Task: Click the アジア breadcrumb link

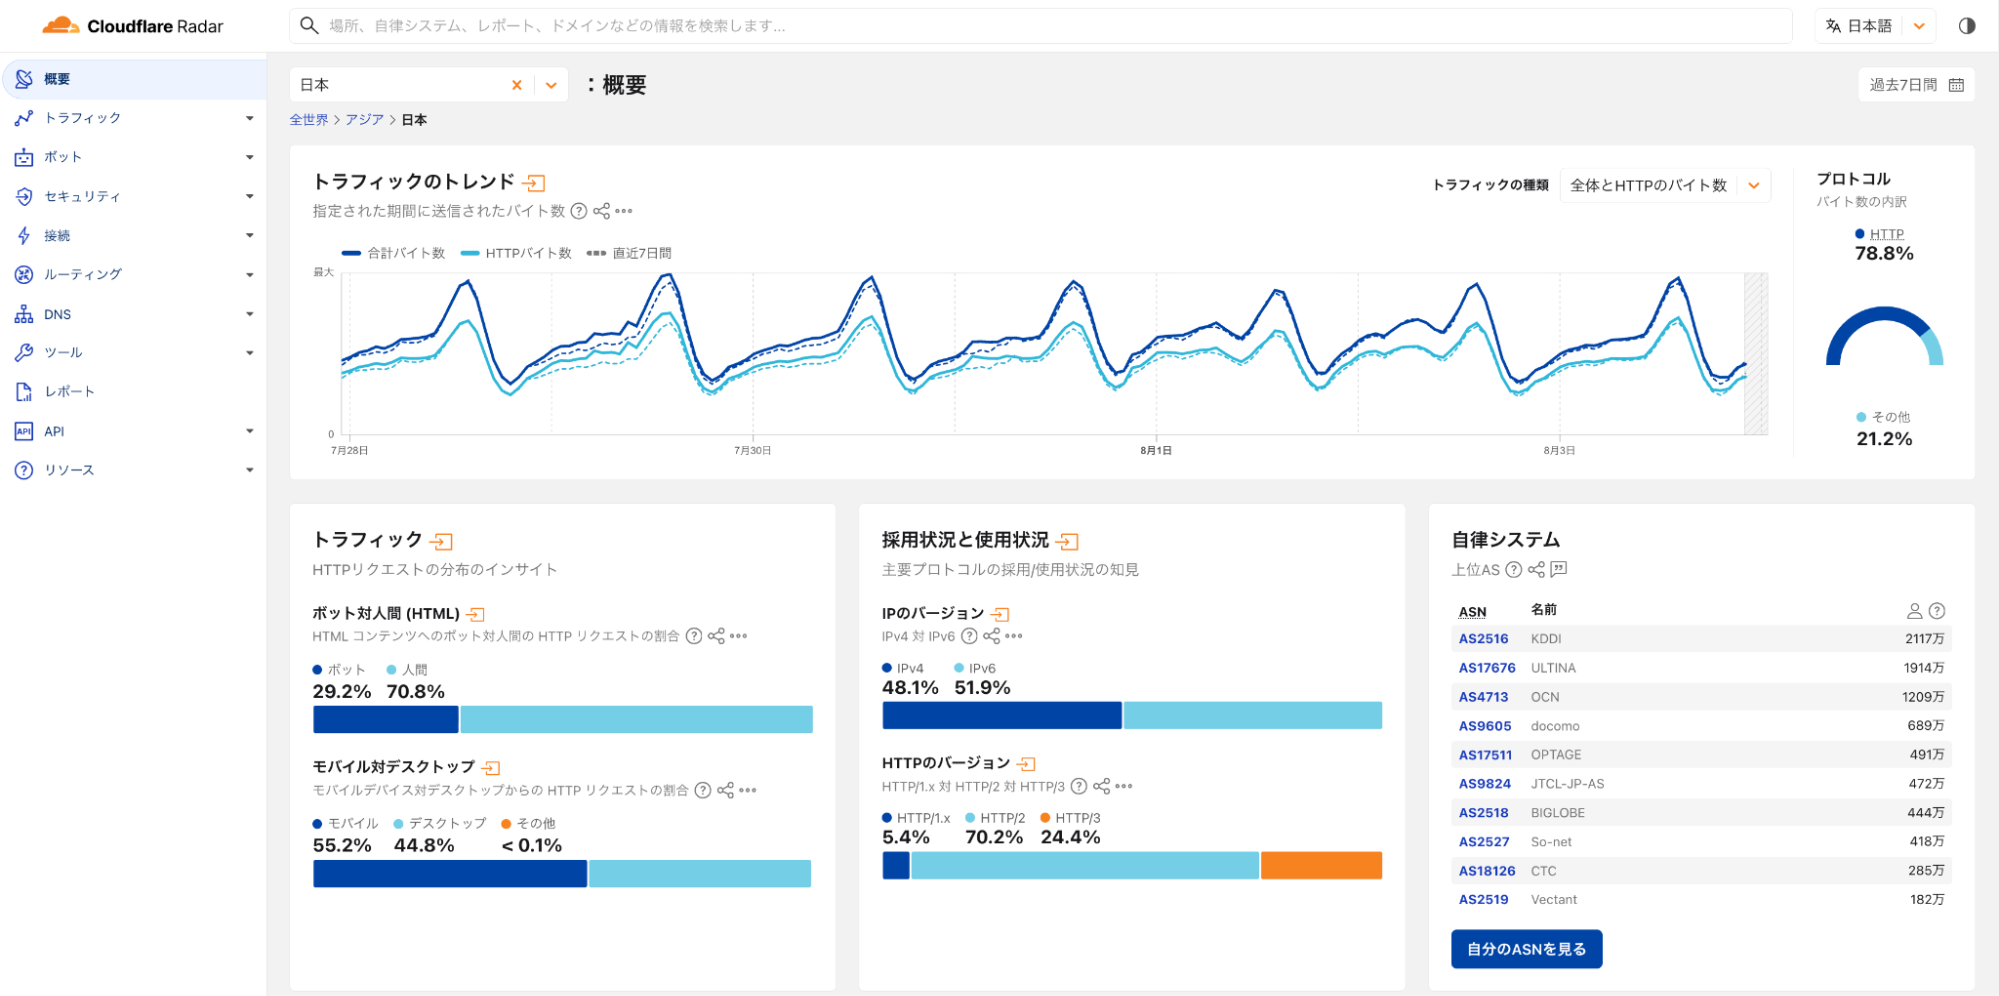Action: pos(365,120)
